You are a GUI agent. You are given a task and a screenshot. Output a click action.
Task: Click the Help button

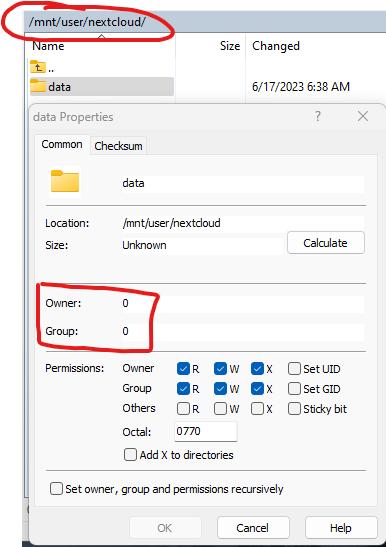click(341, 528)
